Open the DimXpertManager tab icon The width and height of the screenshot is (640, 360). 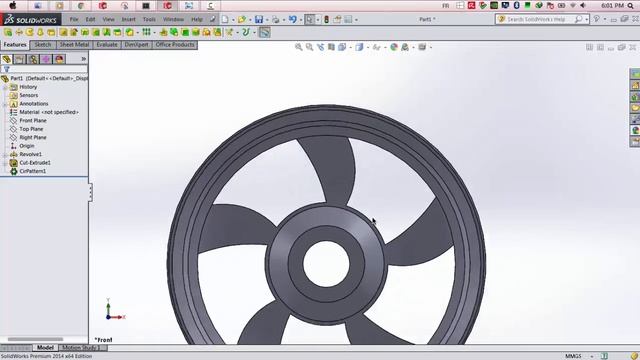pyautogui.click(x=46, y=59)
